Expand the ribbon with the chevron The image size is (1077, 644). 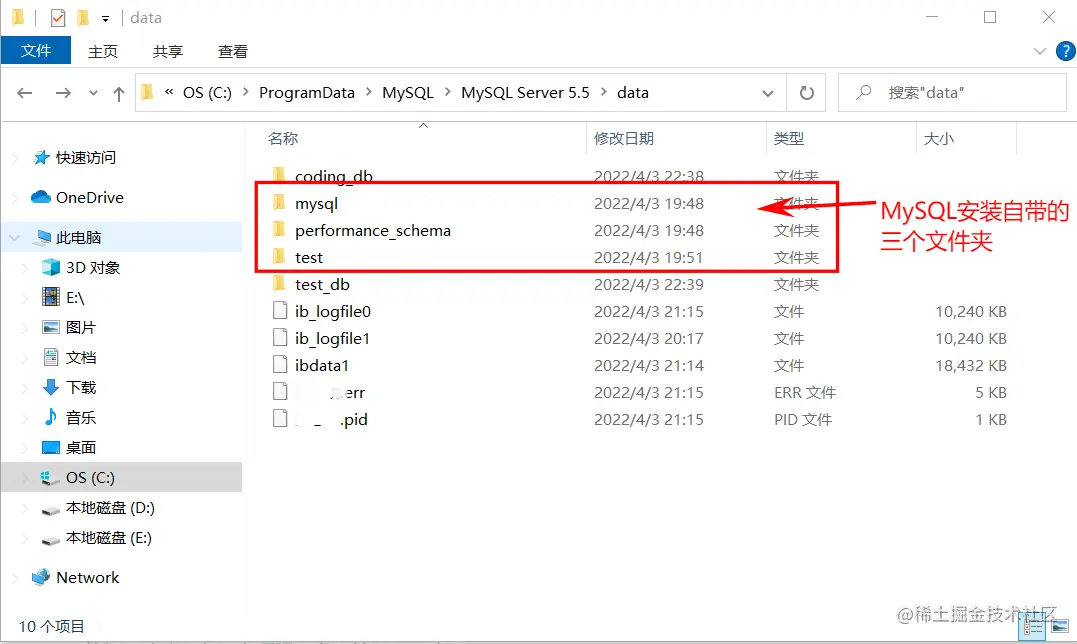tap(1040, 51)
